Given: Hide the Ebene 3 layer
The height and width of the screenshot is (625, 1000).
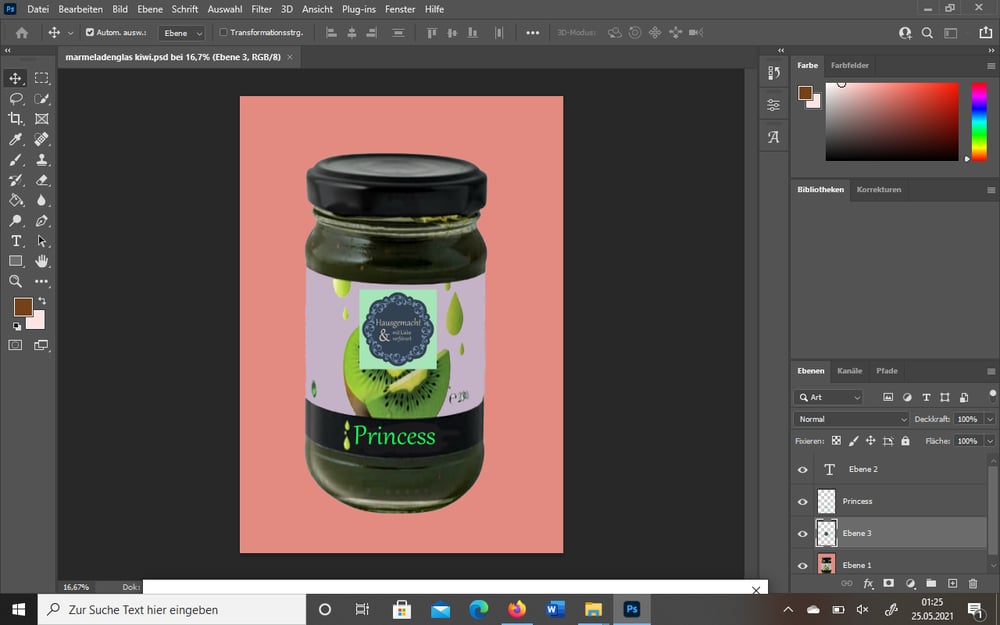Looking at the screenshot, I should (x=803, y=533).
